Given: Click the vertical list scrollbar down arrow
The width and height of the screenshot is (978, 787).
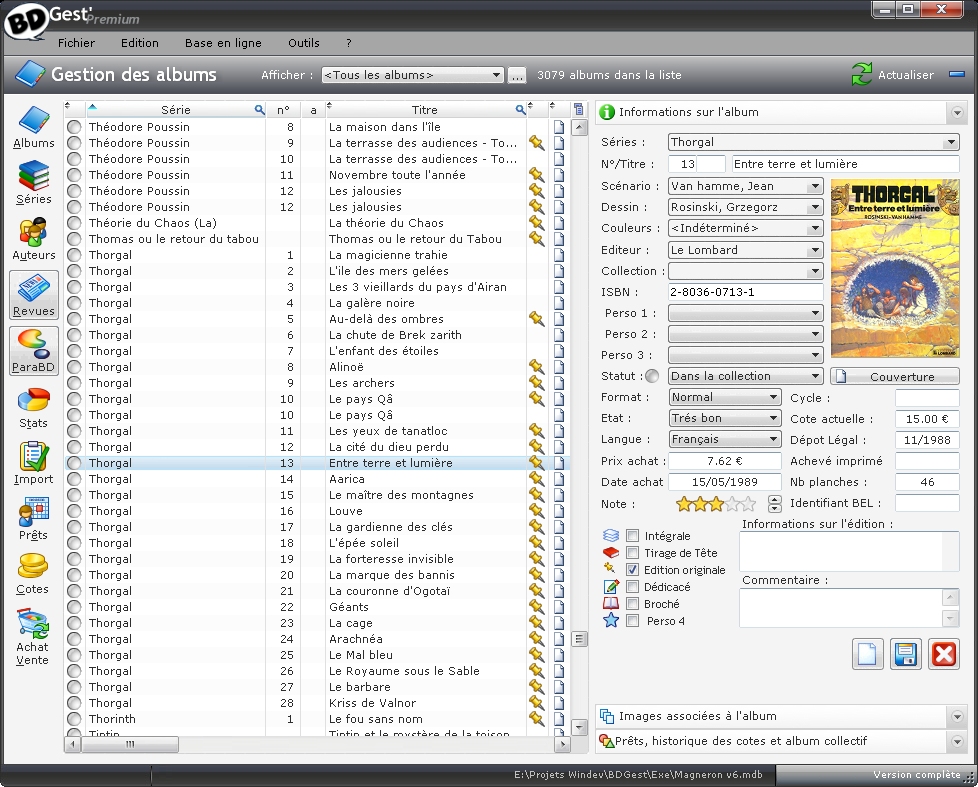Looking at the screenshot, I should click(579, 727).
